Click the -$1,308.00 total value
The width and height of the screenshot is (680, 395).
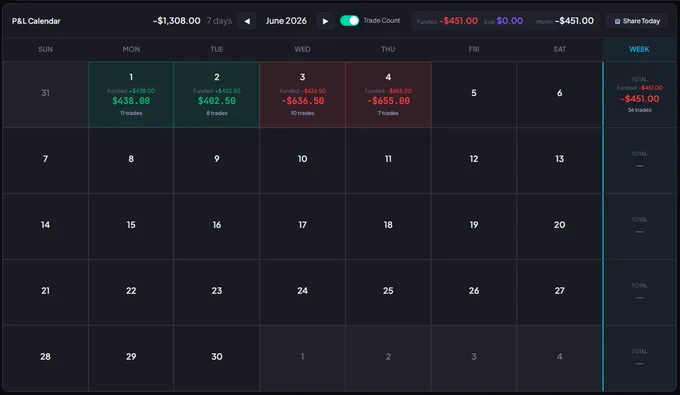coord(177,21)
